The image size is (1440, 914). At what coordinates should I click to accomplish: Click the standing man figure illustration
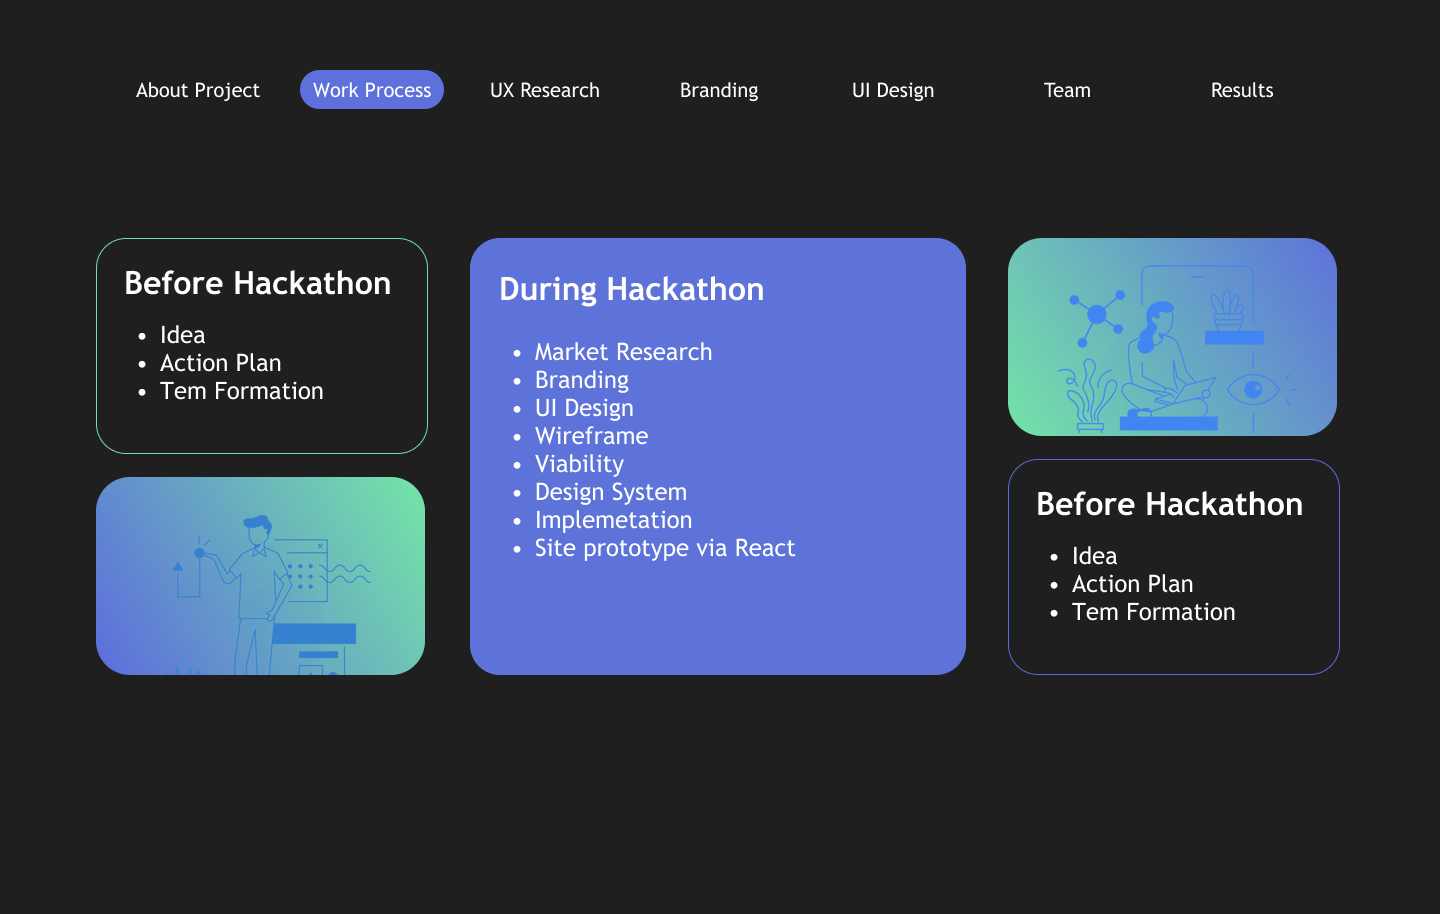(256, 590)
